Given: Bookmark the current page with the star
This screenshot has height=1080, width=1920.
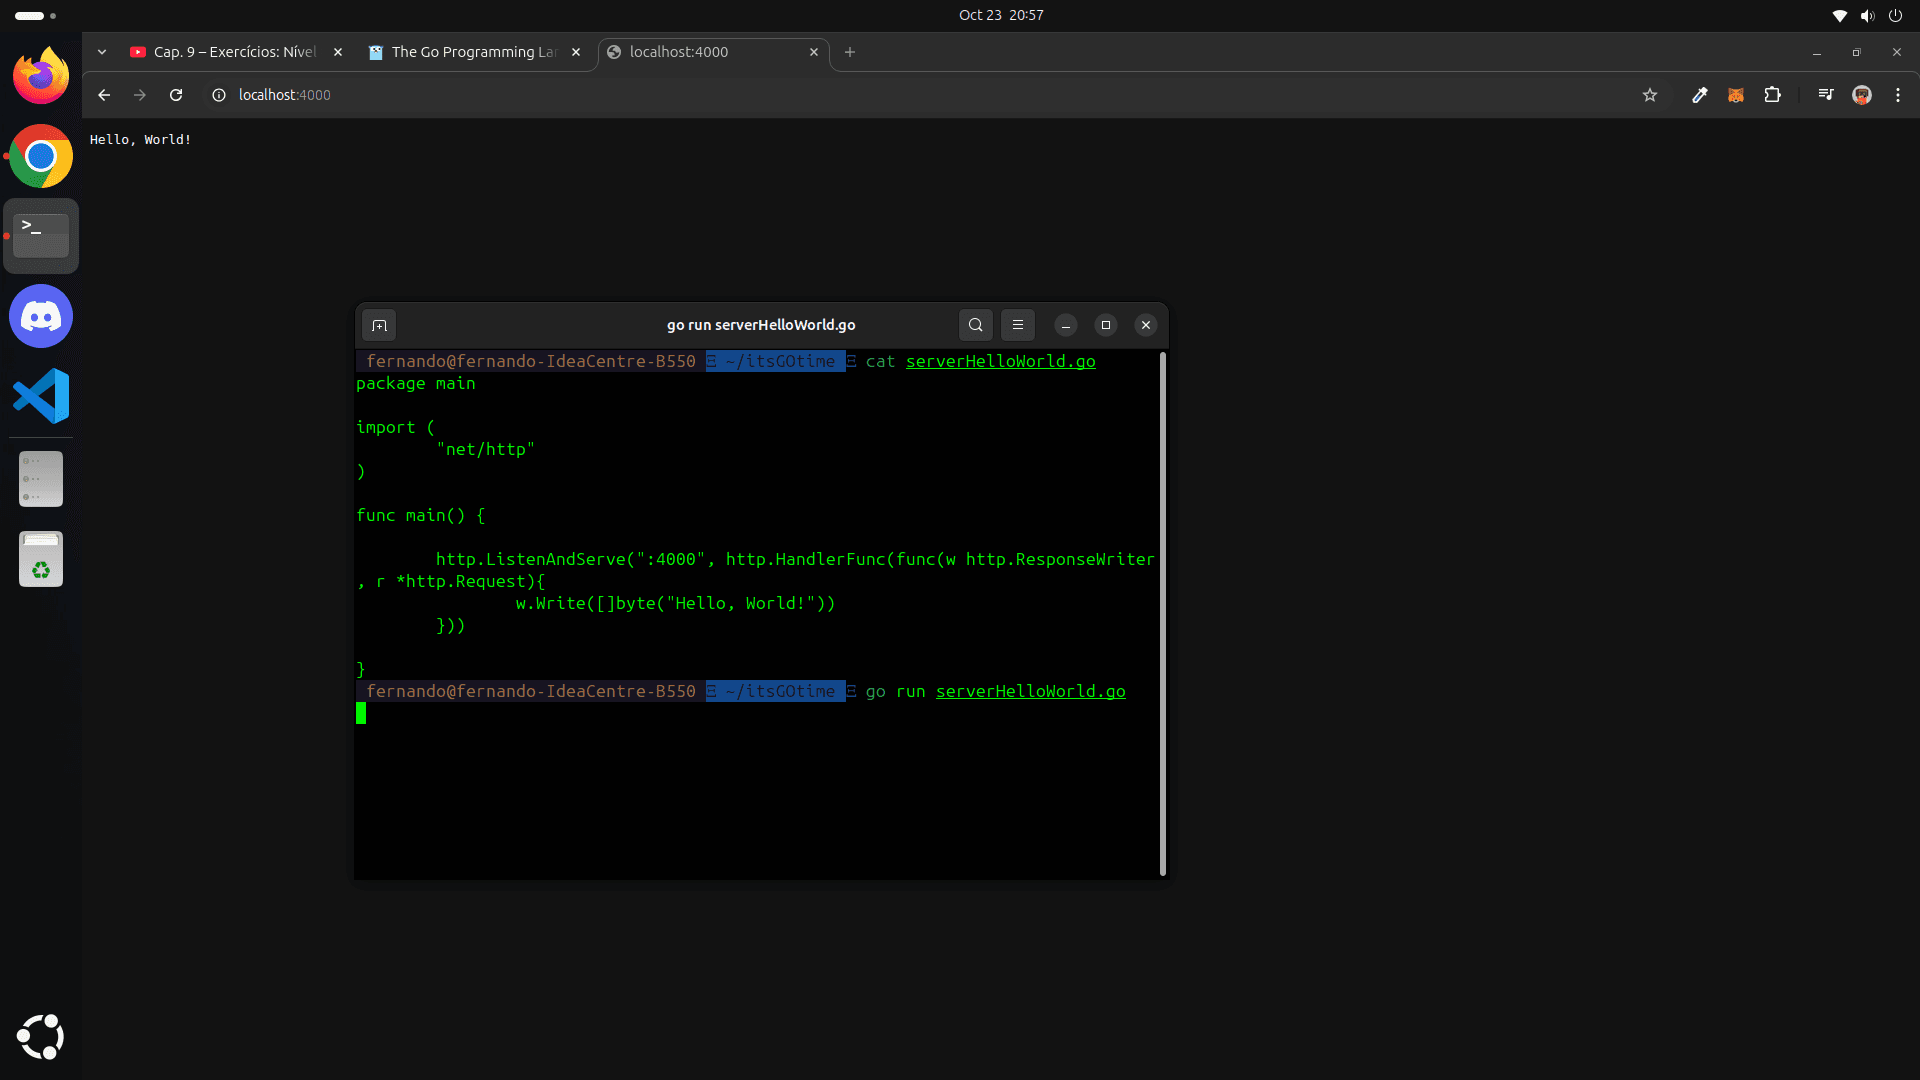Looking at the screenshot, I should pos(1650,95).
